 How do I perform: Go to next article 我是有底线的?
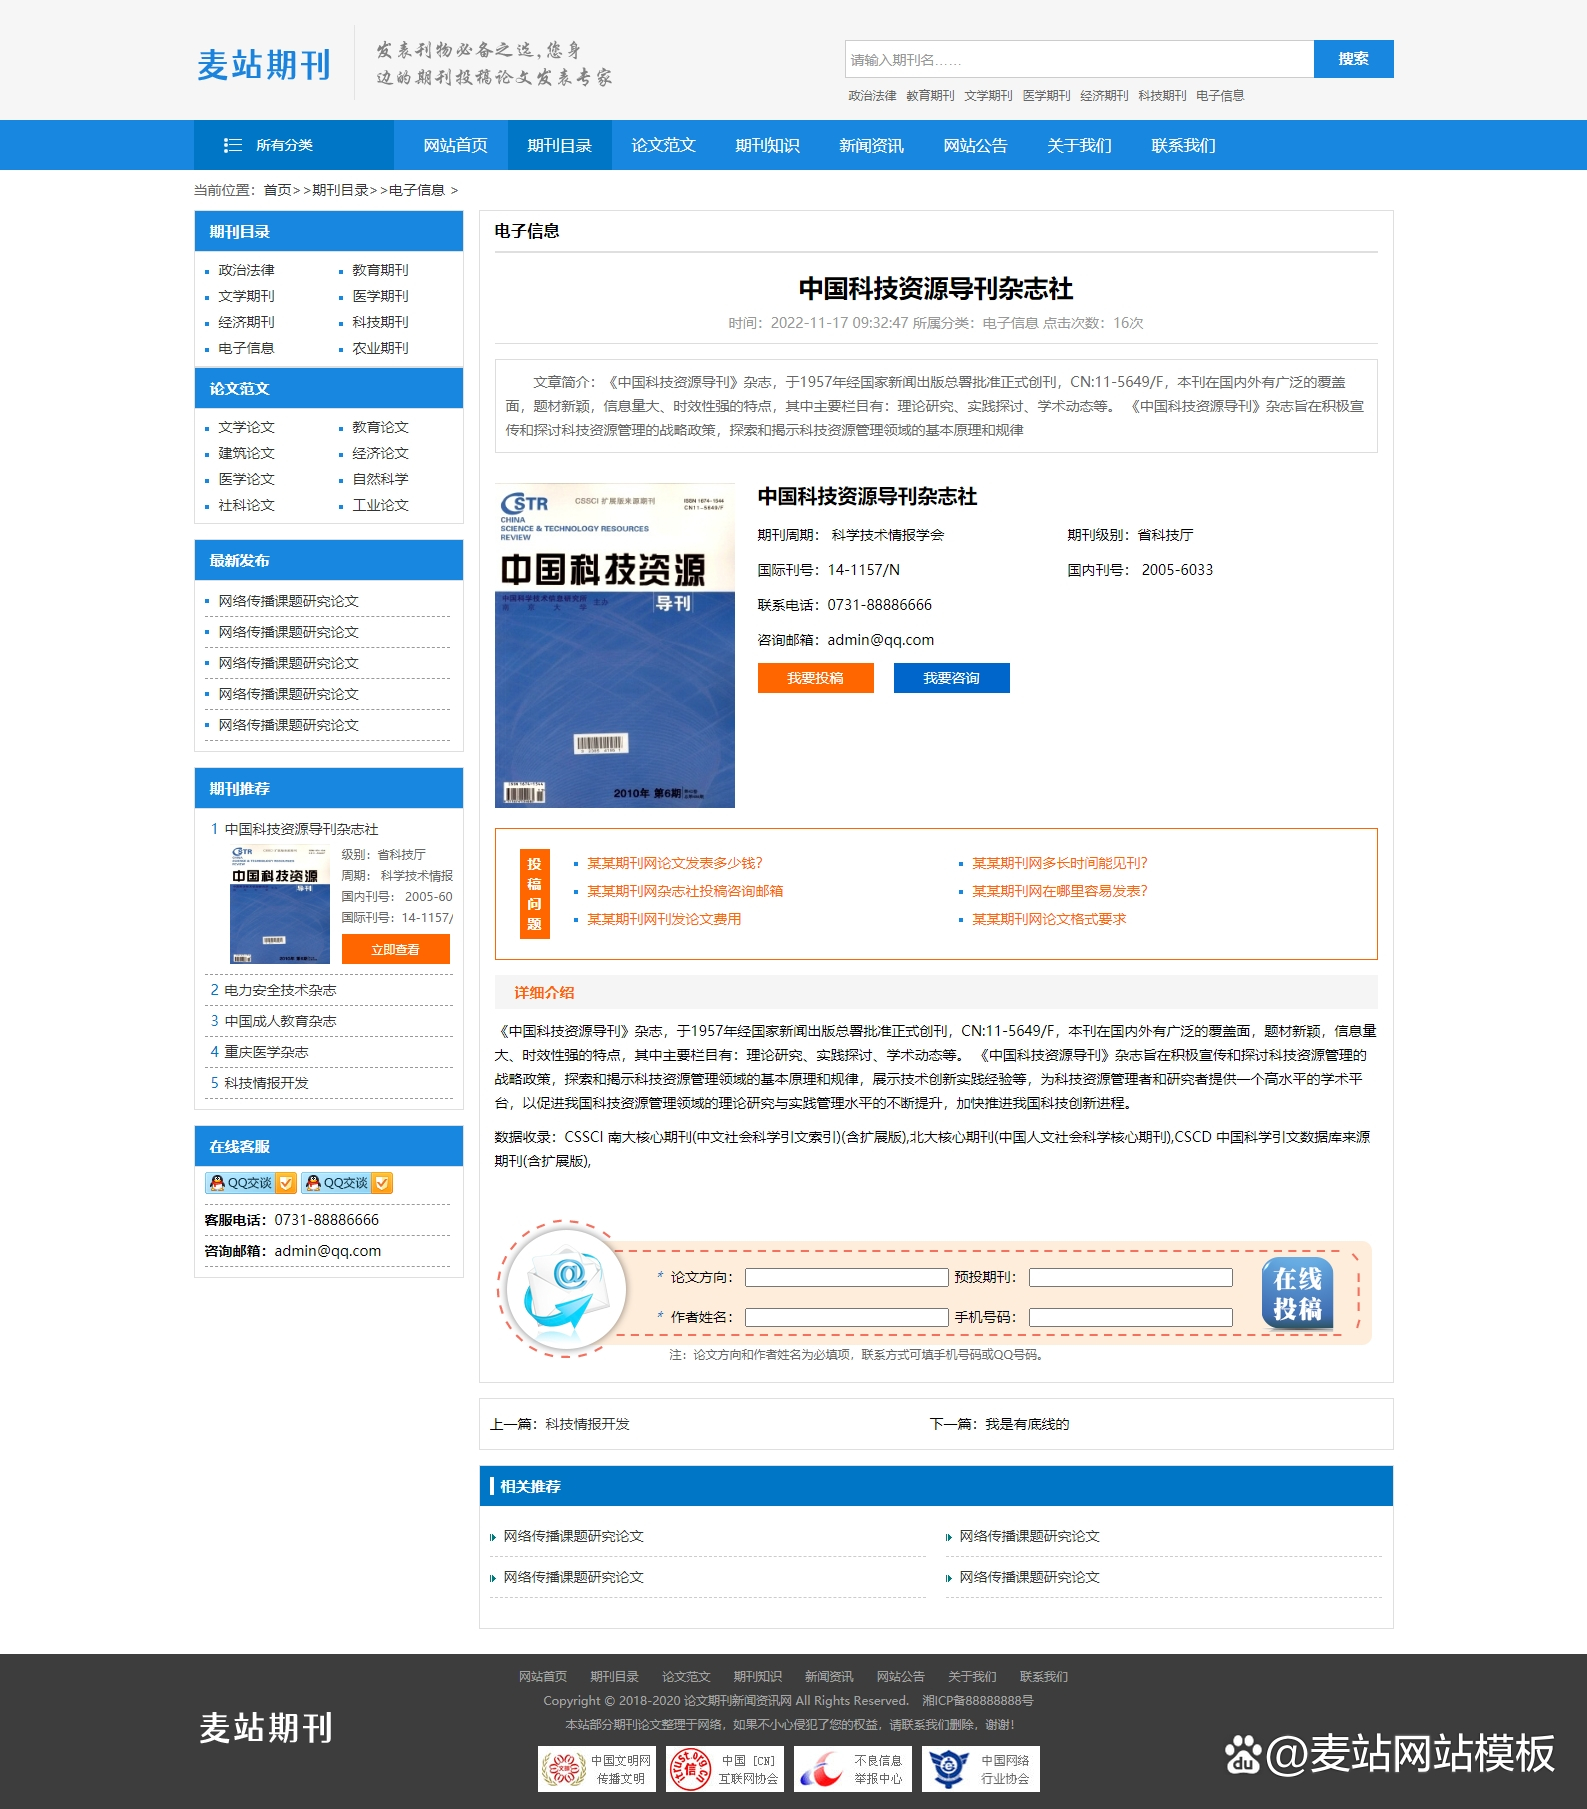coord(1027,1424)
